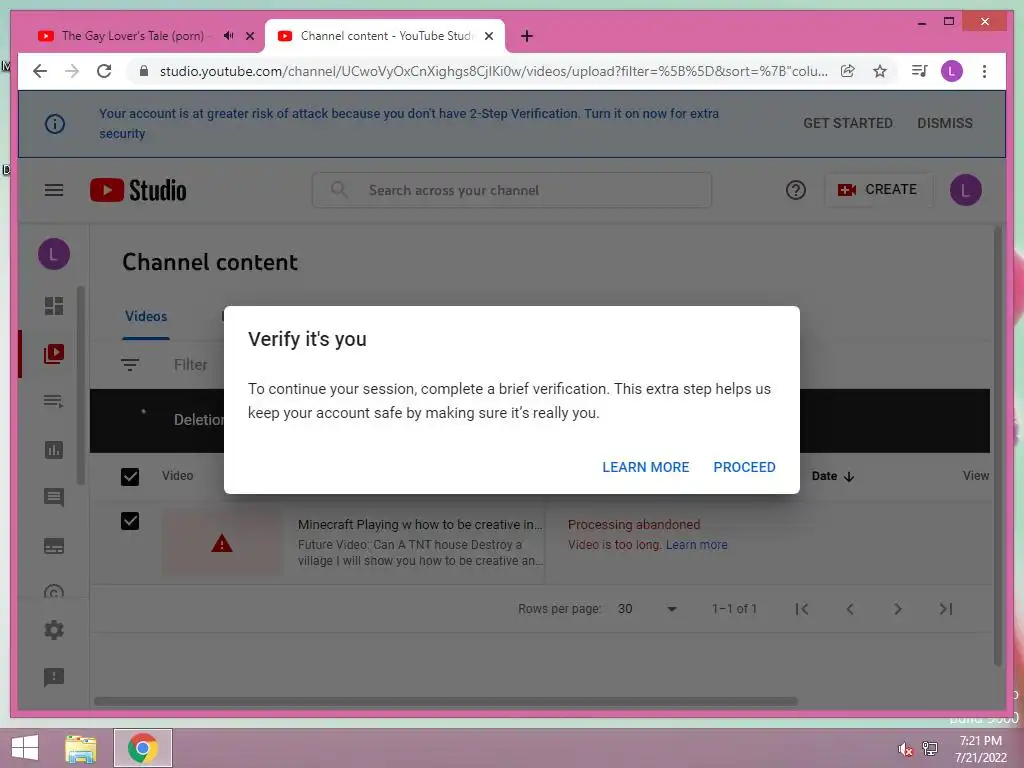Select the Videos tab
The width and height of the screenshot is (1024, 768).
[146, 316]
